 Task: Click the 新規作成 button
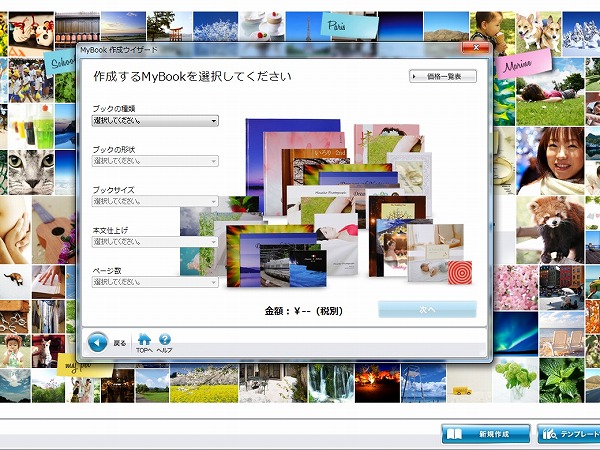[x=486, y=434]
